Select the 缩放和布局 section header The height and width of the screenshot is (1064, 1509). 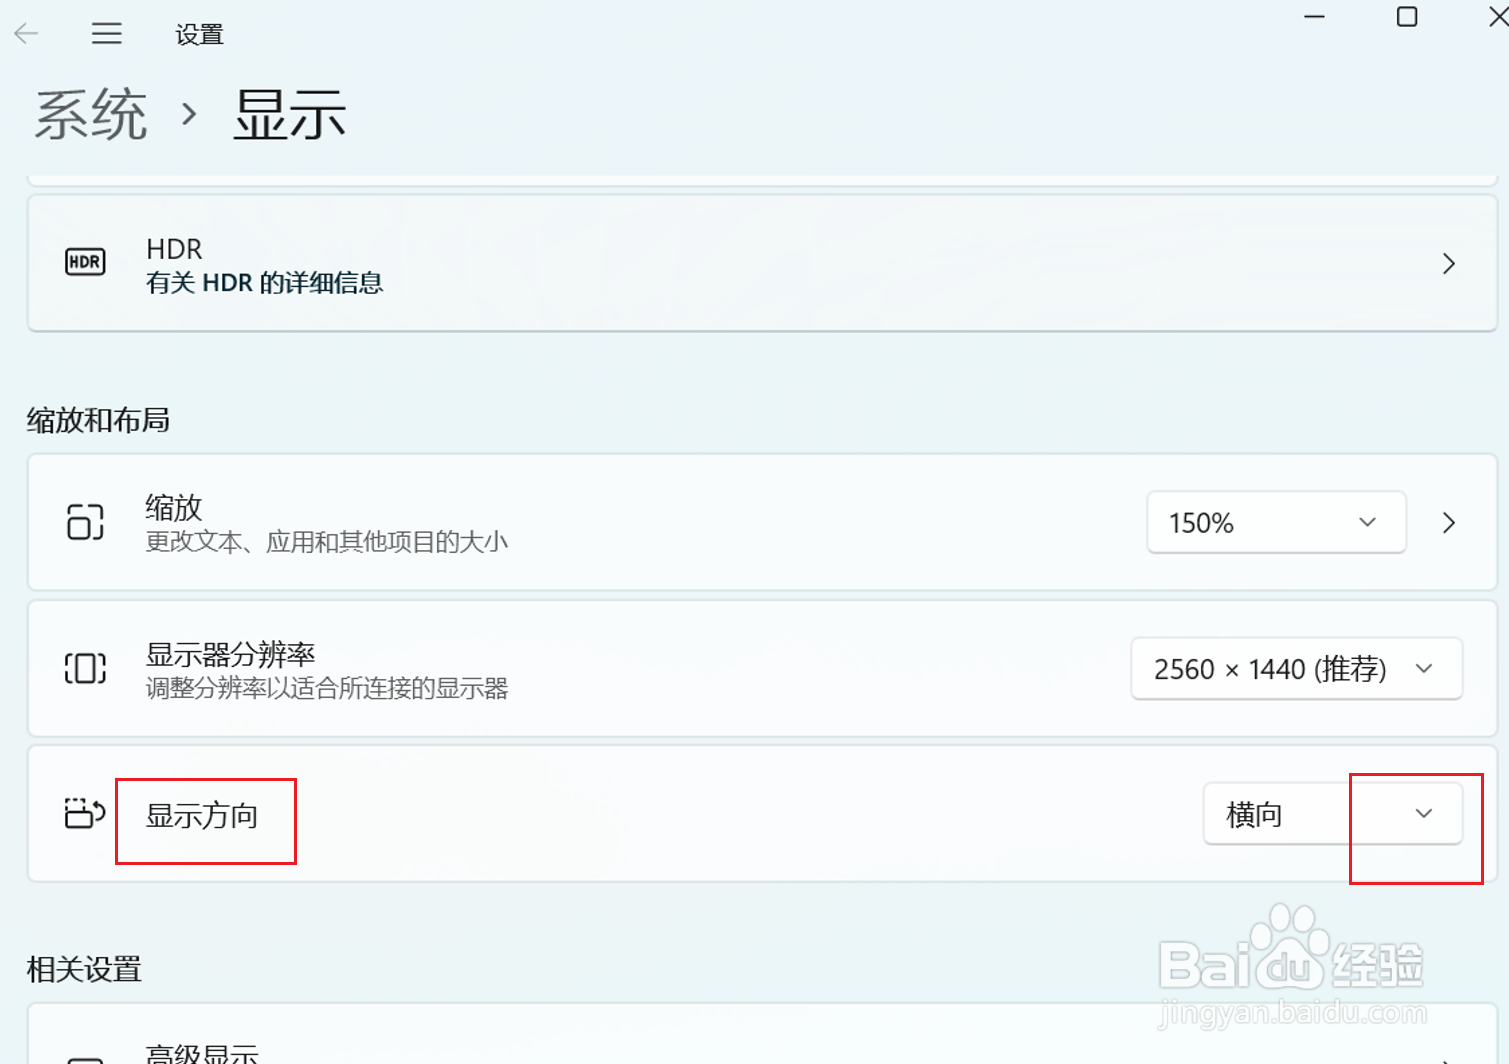tap(97, 420)
